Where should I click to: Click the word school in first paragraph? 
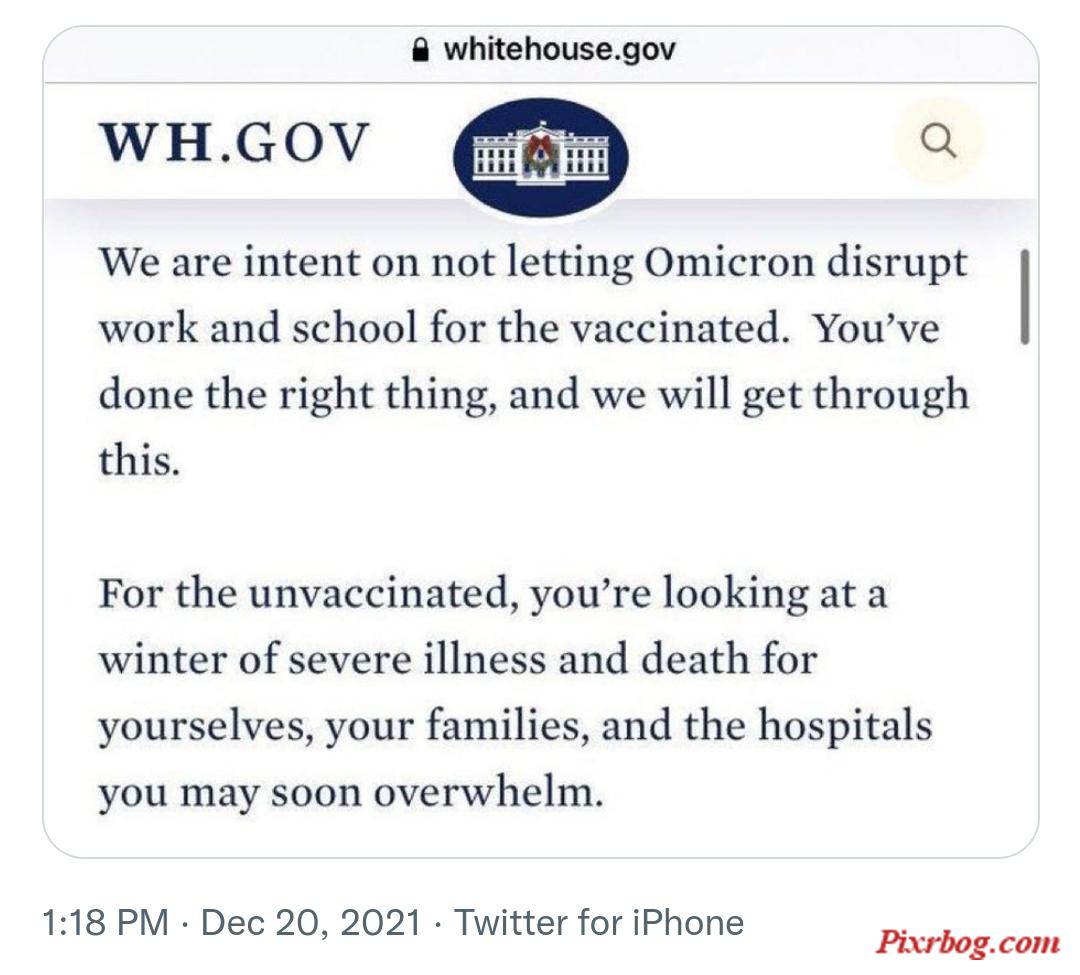tap(355, 327)
